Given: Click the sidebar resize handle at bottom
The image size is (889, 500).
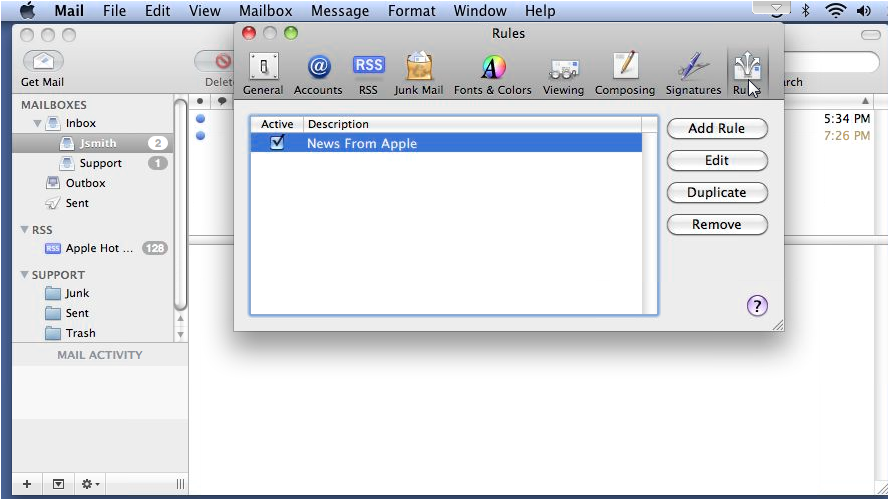Looking at the screenshot, I should point(180,484).
